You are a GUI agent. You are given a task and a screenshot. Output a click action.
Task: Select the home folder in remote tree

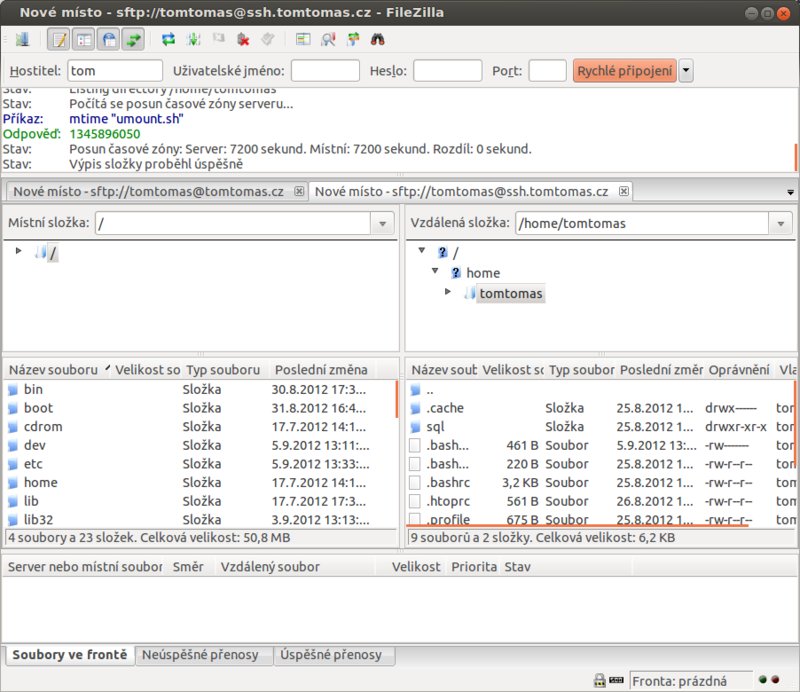tap(483, 273)
